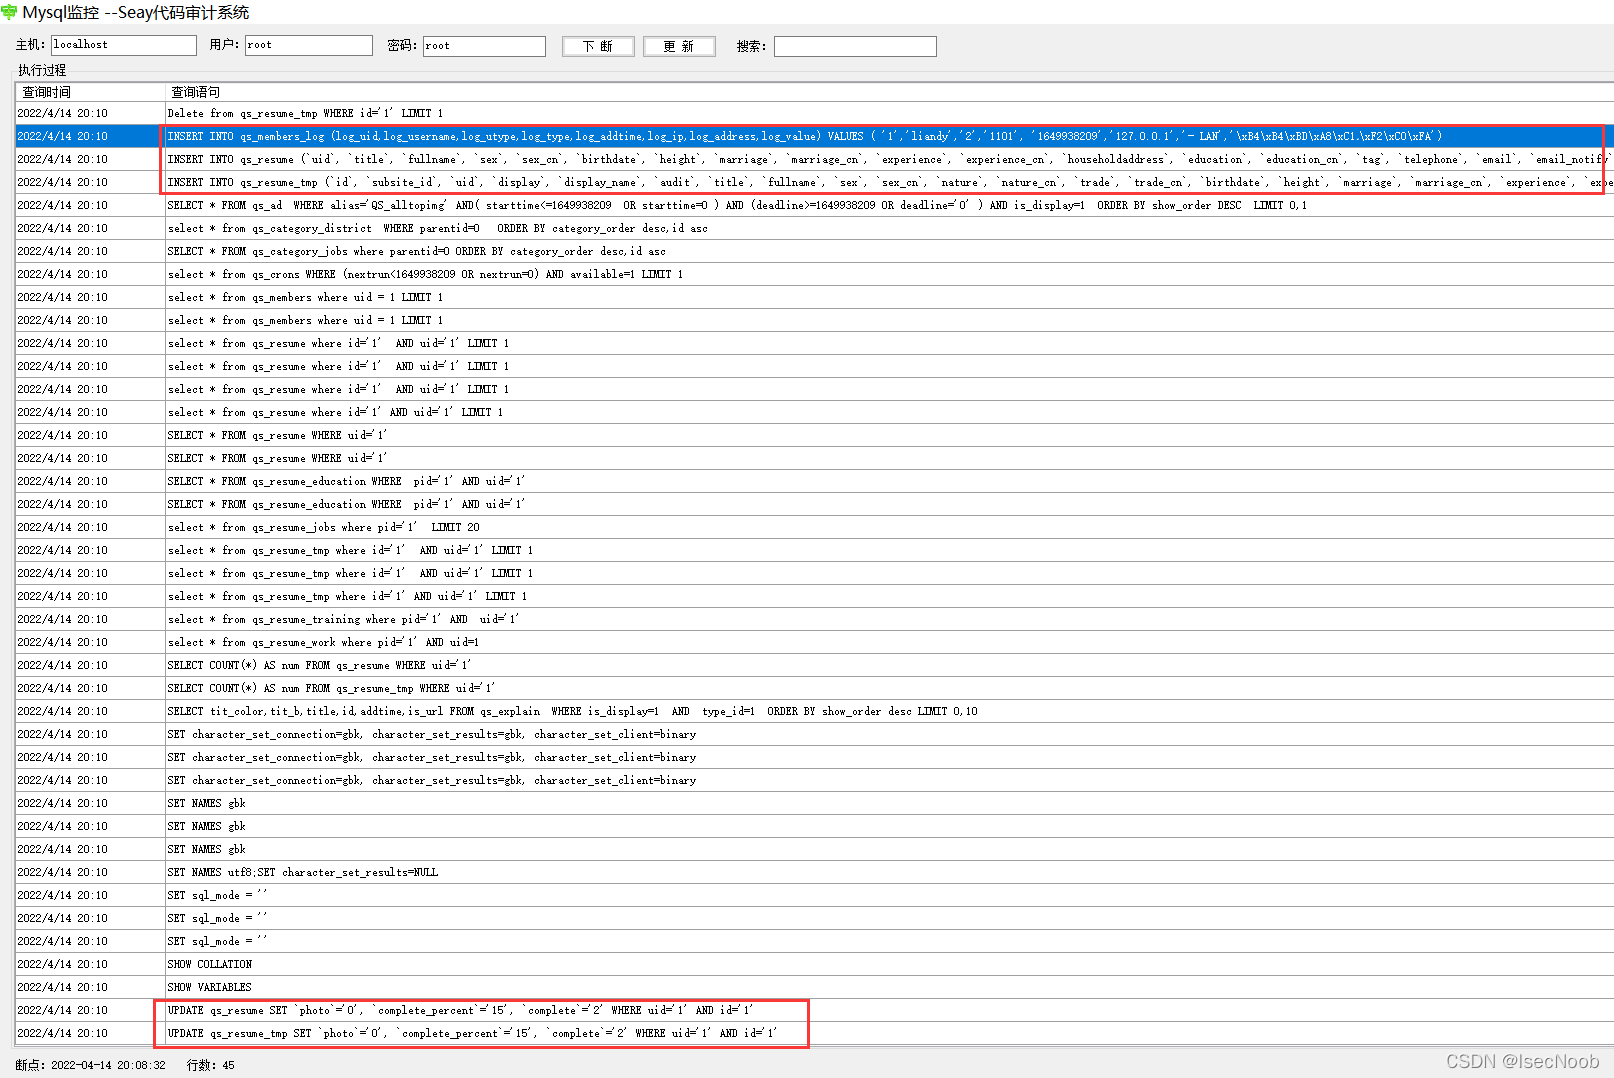The height and width of the screenshot is (1078, 1614).
Task: Select the SELECT FROM qs_ad row
Action: point(814,205)
